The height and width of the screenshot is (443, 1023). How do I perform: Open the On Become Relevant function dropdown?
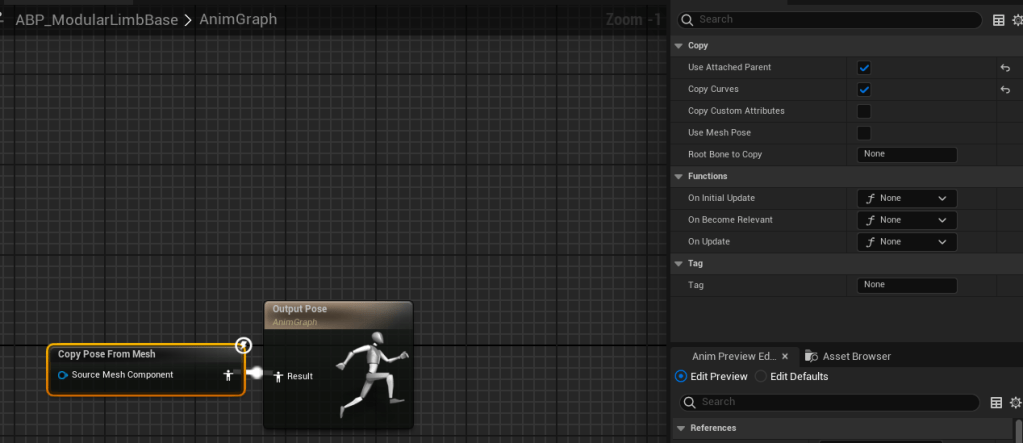pos(907,220)
